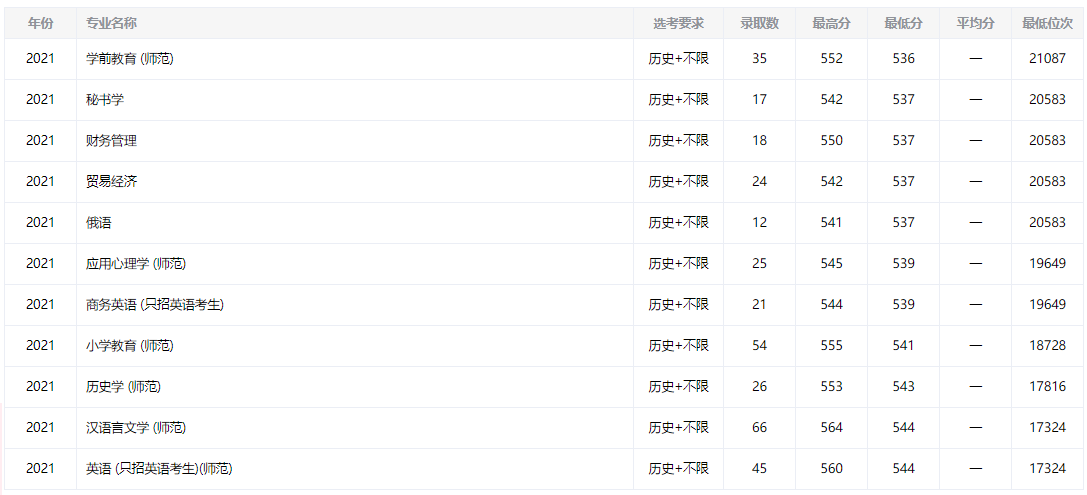This screenshot has height=495, width=1087.
Task: Open the 贸易经济 major entry
Action: pyautogui.click(x=111, y=182)
